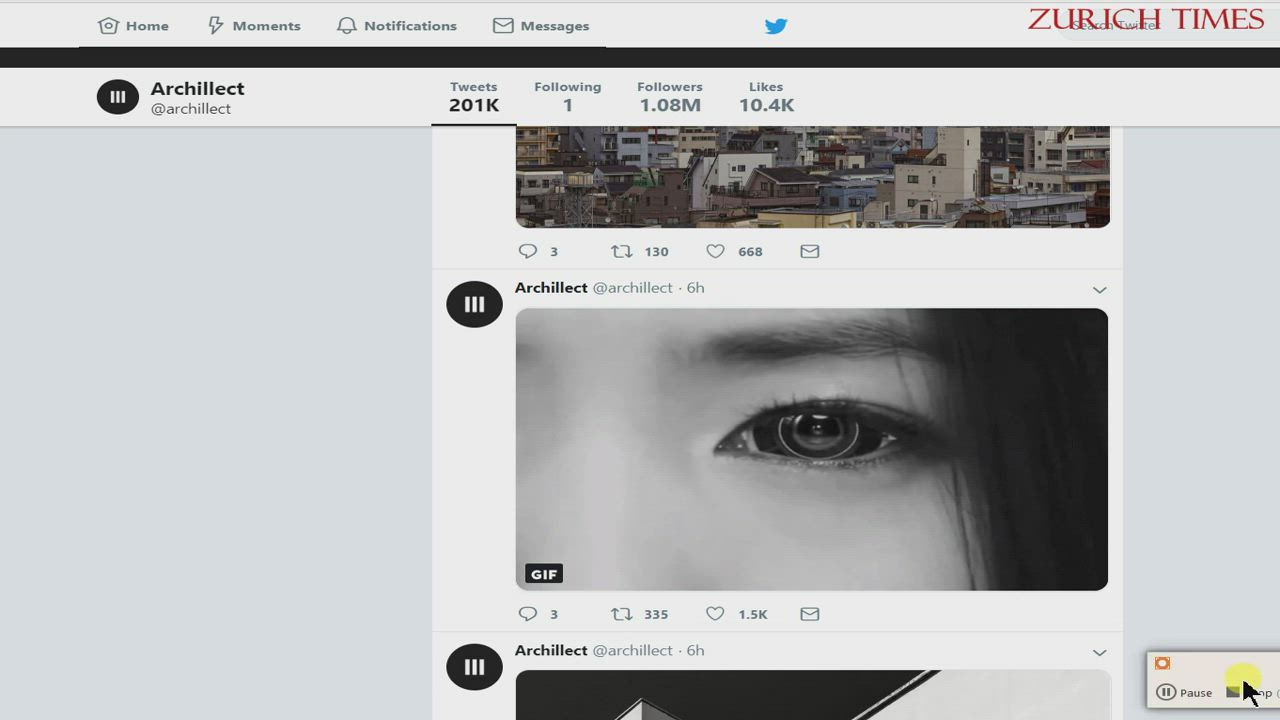Click the Twitter bird logo
The width and height of the screenshot is (1280, 720).
point(776,26)
